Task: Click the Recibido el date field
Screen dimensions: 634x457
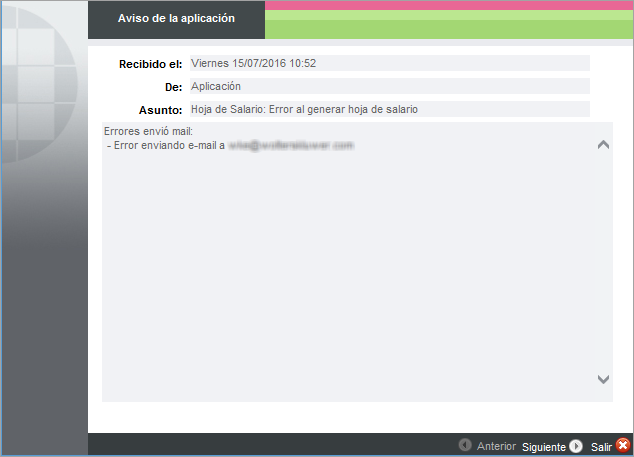Action: point(390,63)
